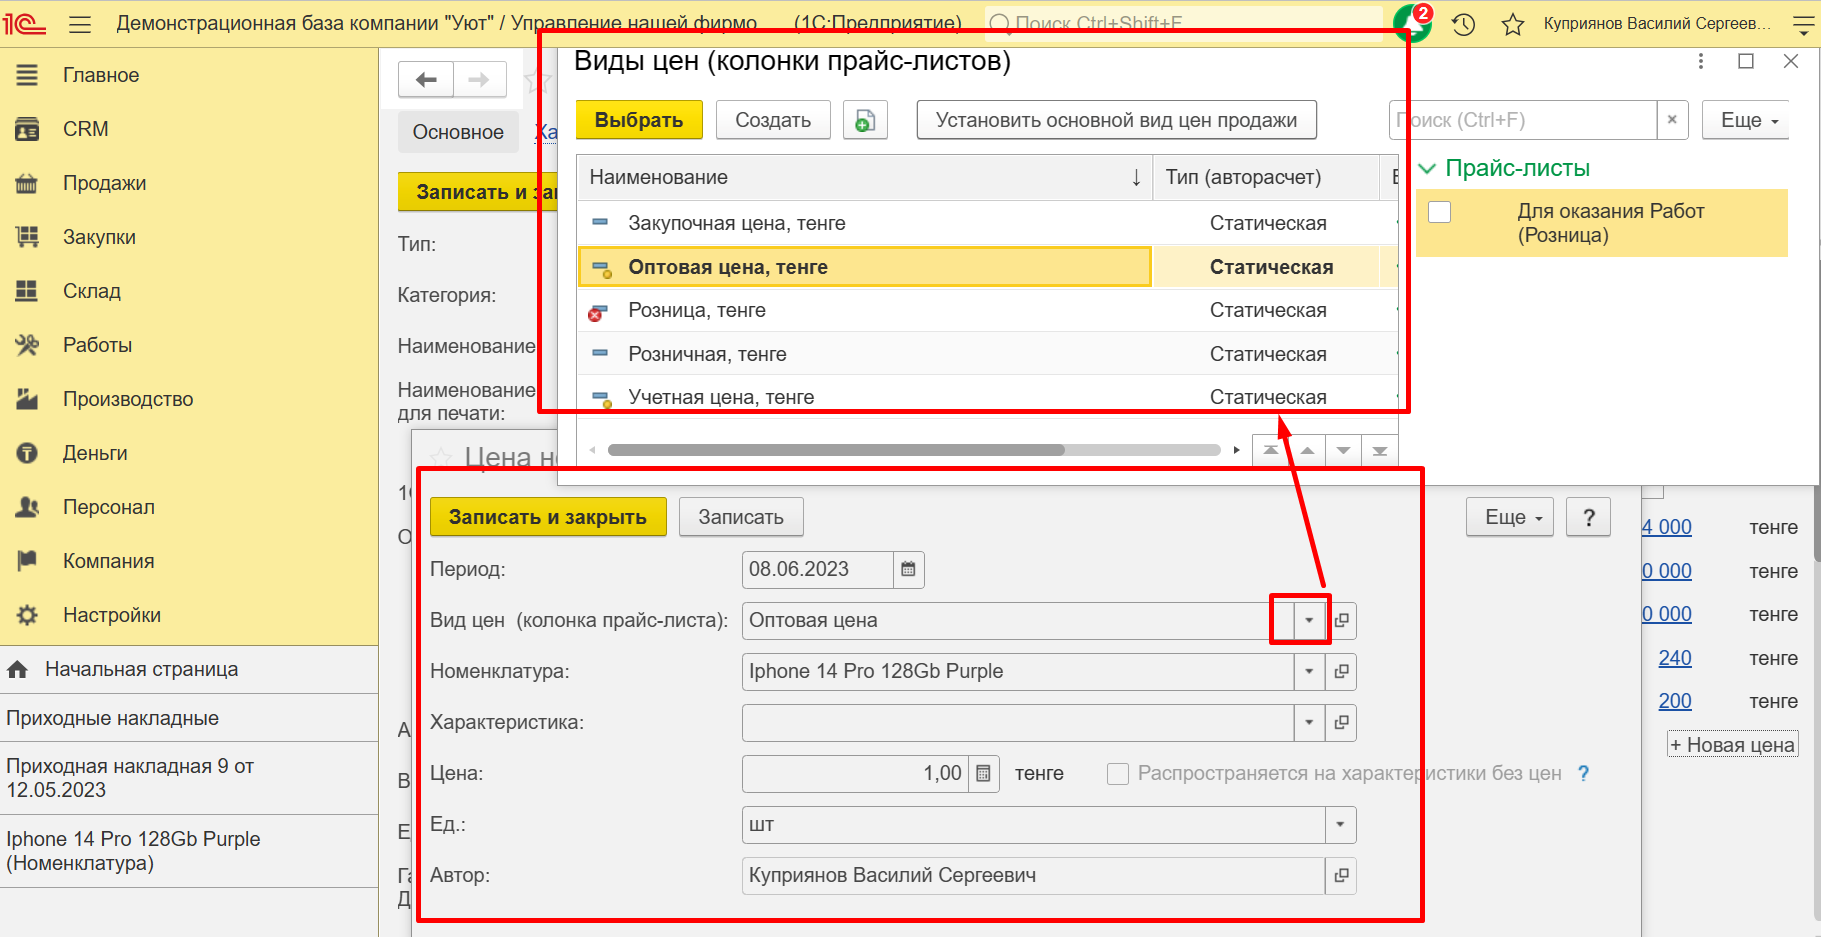
Task: Click the back navigation arrow
Action: click(426, 80)
